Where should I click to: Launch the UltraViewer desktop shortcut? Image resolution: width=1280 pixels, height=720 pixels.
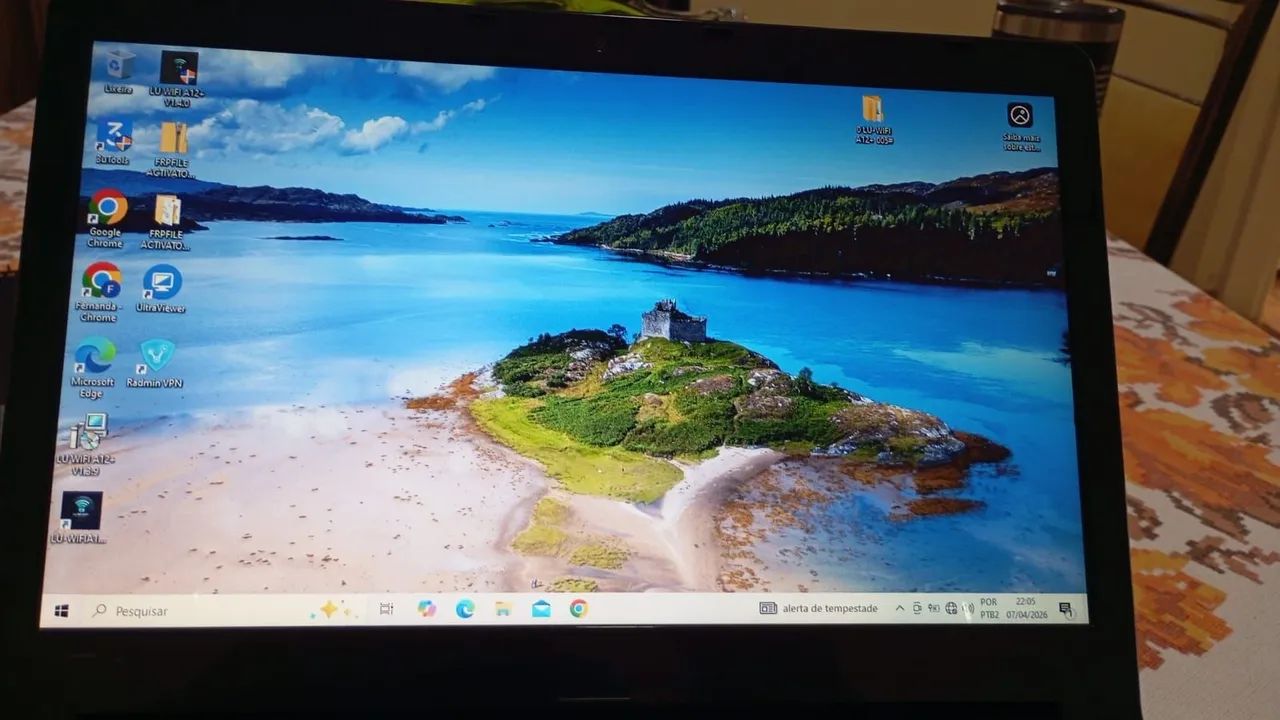pyautogui.click(x=161, y=289)
